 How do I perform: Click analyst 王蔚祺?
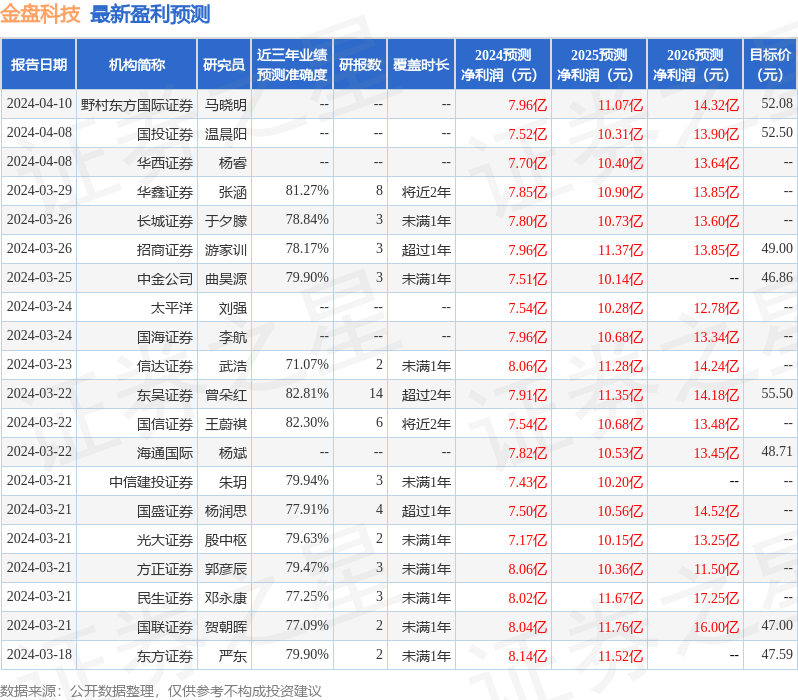226,424
